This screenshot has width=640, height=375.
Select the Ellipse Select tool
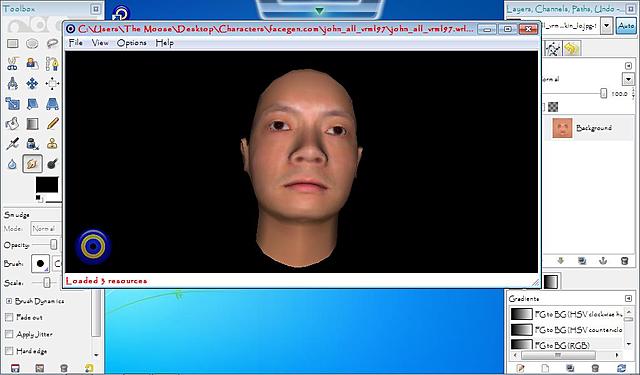[x=32, y=43]
